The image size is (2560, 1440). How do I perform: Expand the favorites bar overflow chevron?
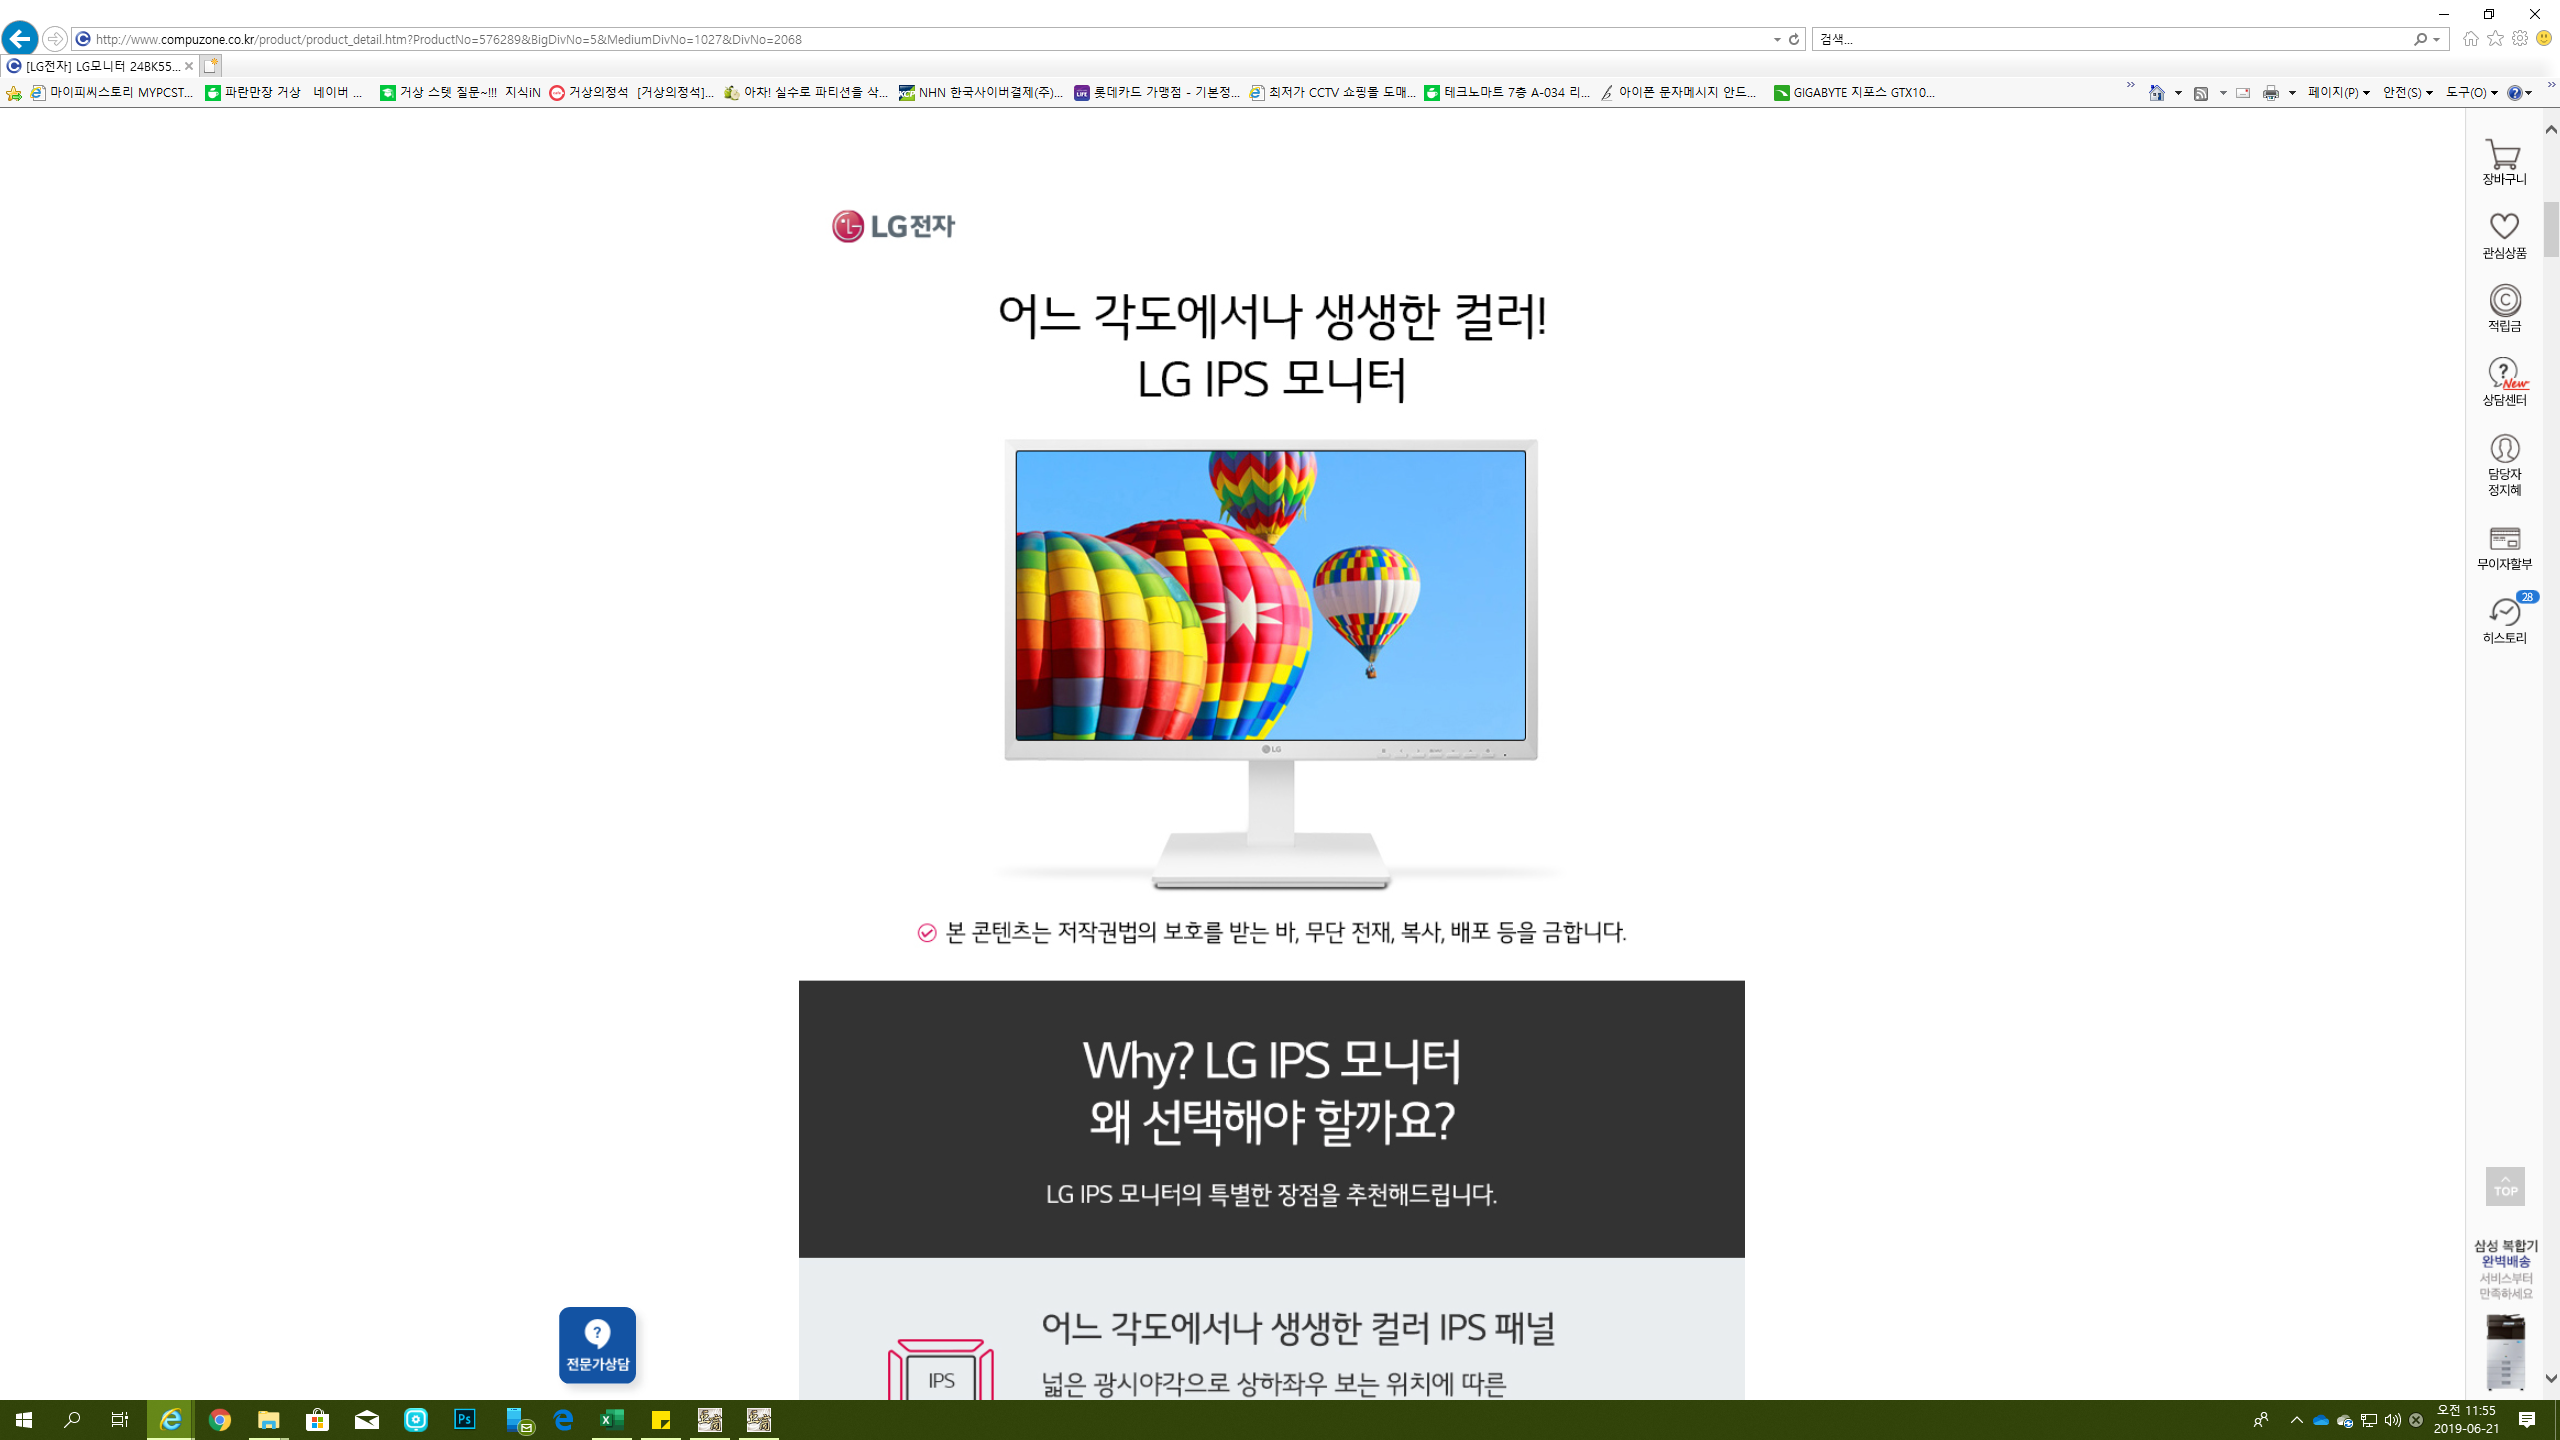coord(2131,86)
